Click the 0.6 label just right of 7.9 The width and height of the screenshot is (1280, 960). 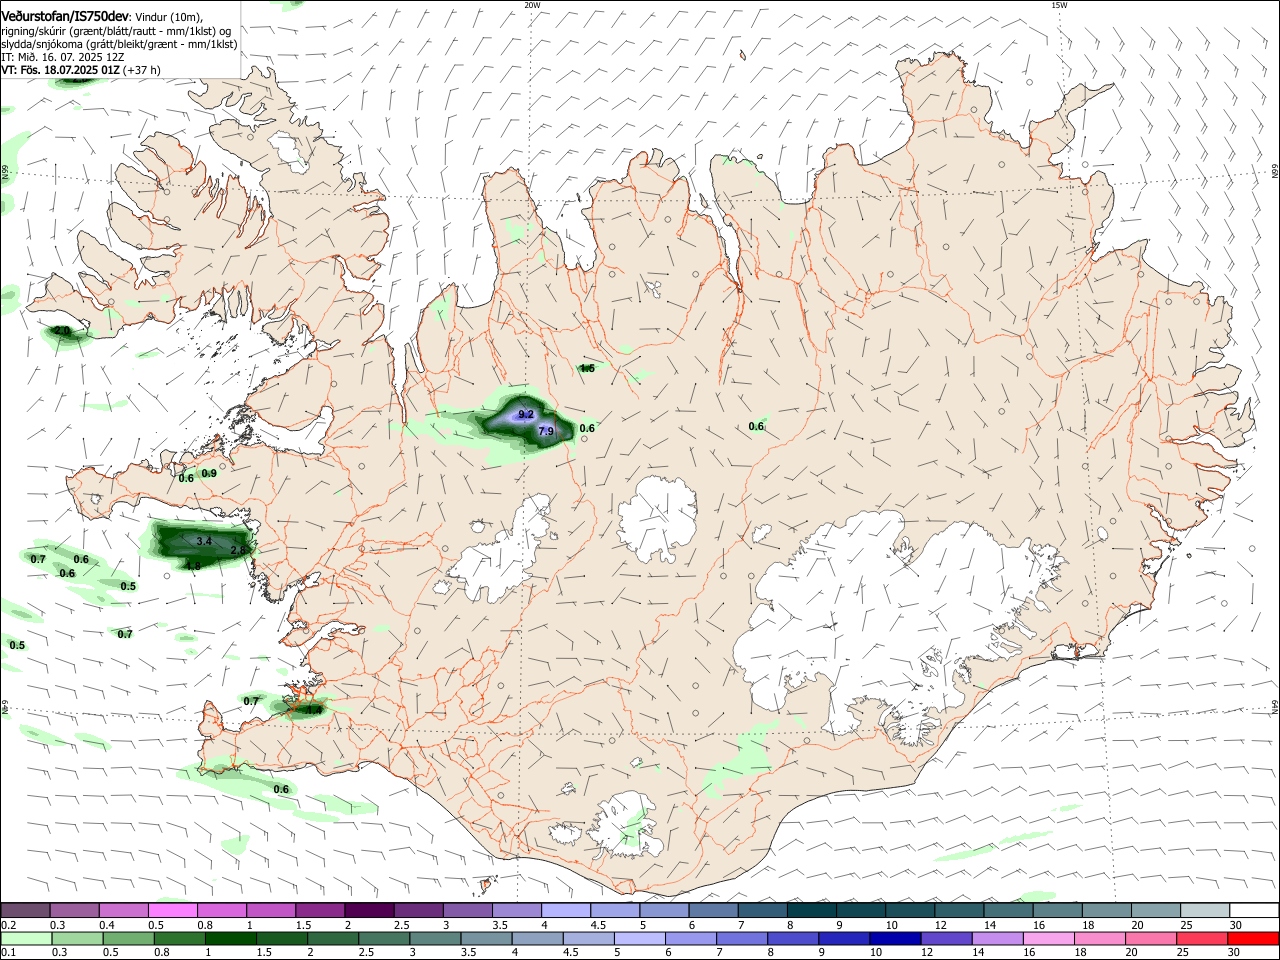[x=587, y=428]
